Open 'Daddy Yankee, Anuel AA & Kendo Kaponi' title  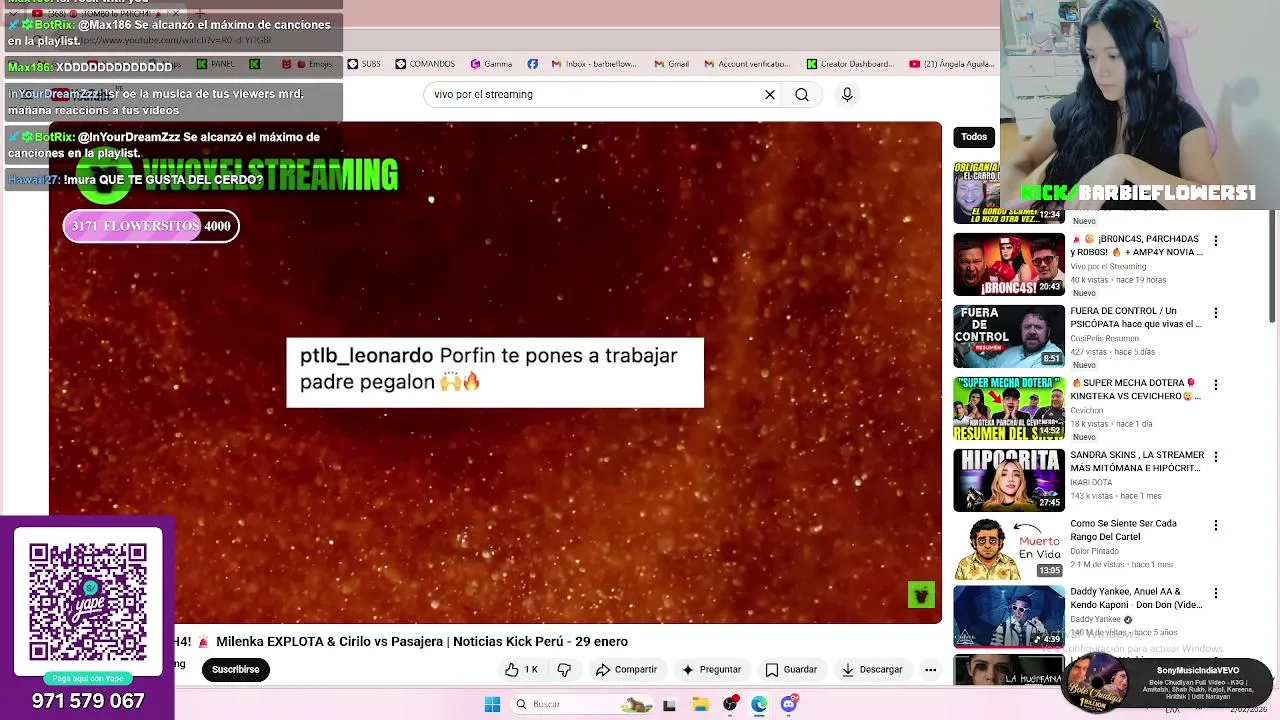1136,598
